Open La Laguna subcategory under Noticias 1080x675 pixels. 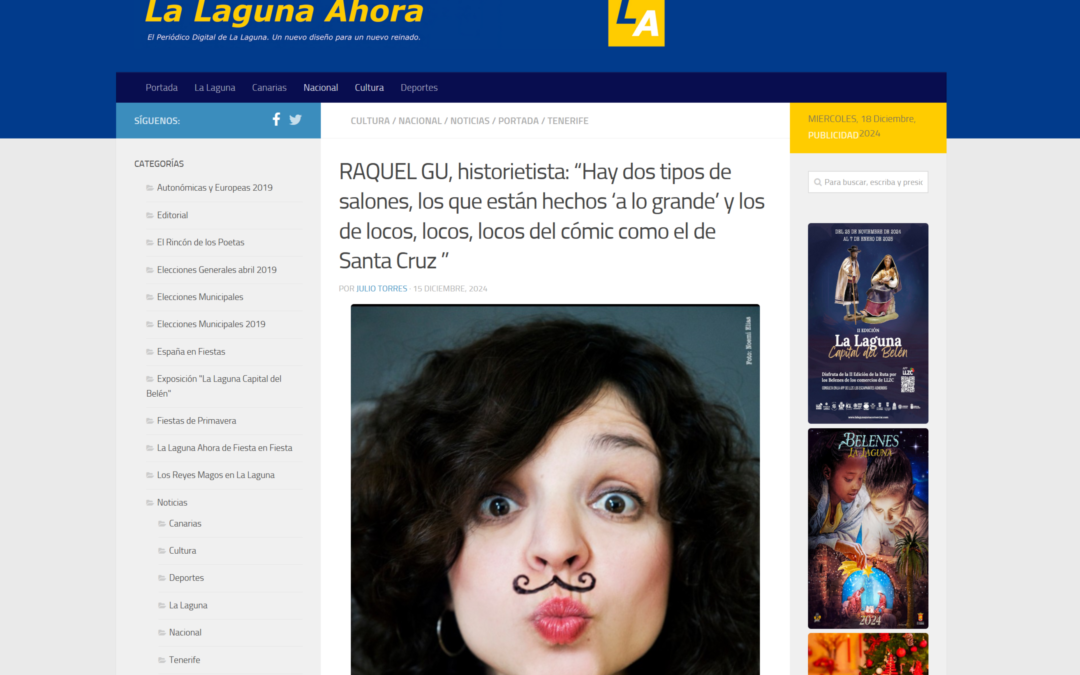(188, 605)
